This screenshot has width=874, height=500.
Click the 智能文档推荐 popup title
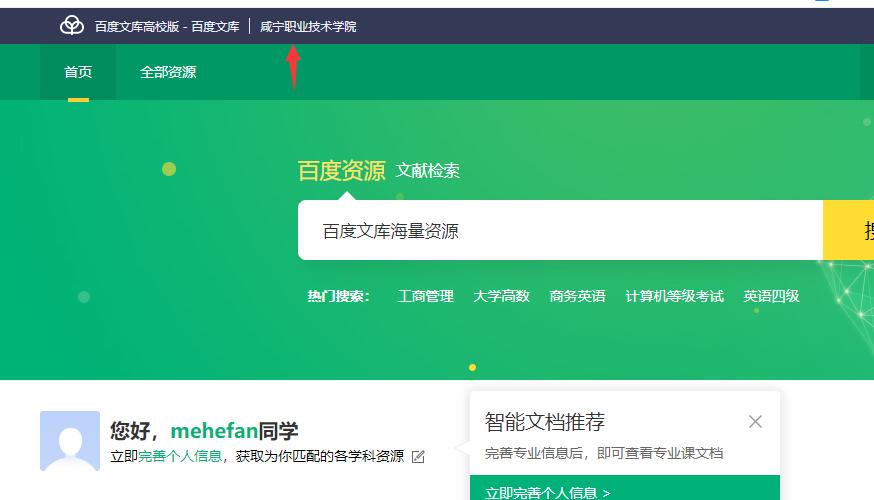[x=545, y=421]
